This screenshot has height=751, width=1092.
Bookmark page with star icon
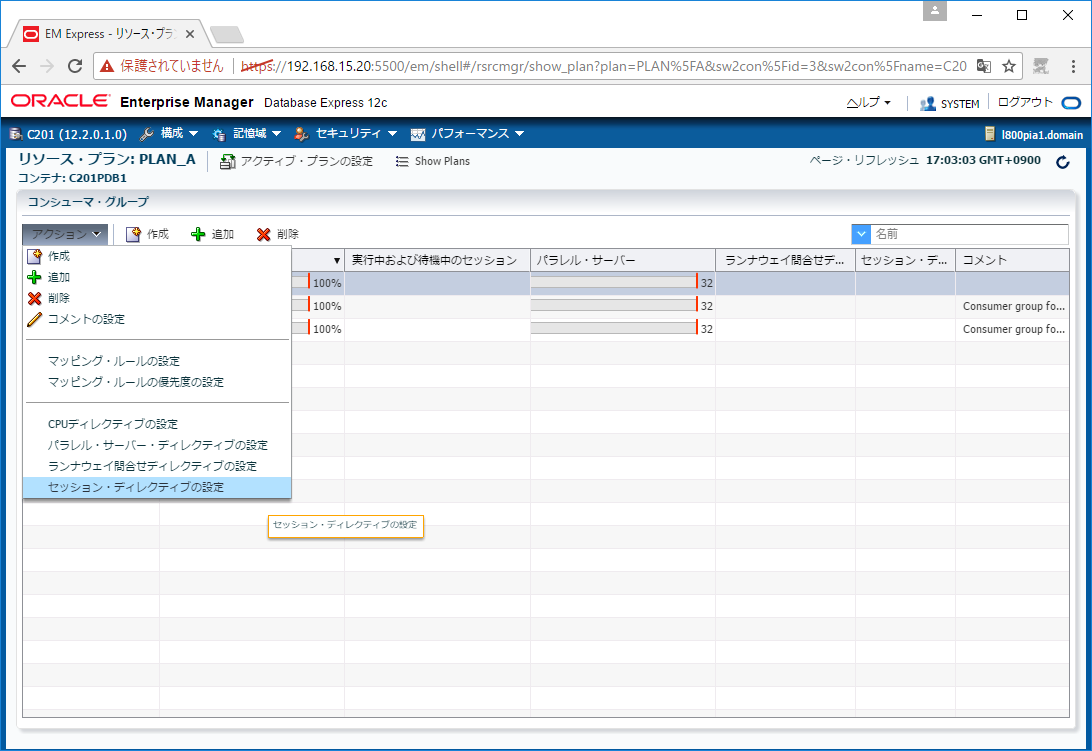1008,66
